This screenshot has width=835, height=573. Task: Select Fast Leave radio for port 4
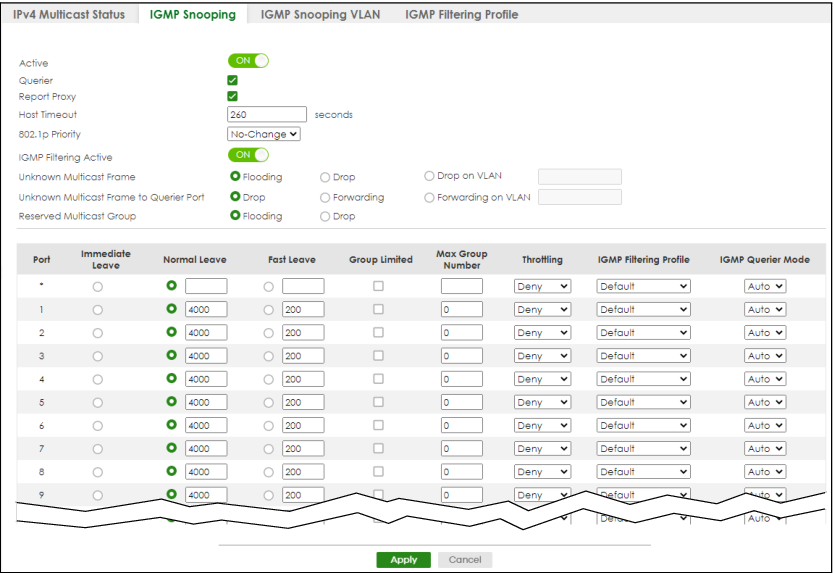(268, 379)
